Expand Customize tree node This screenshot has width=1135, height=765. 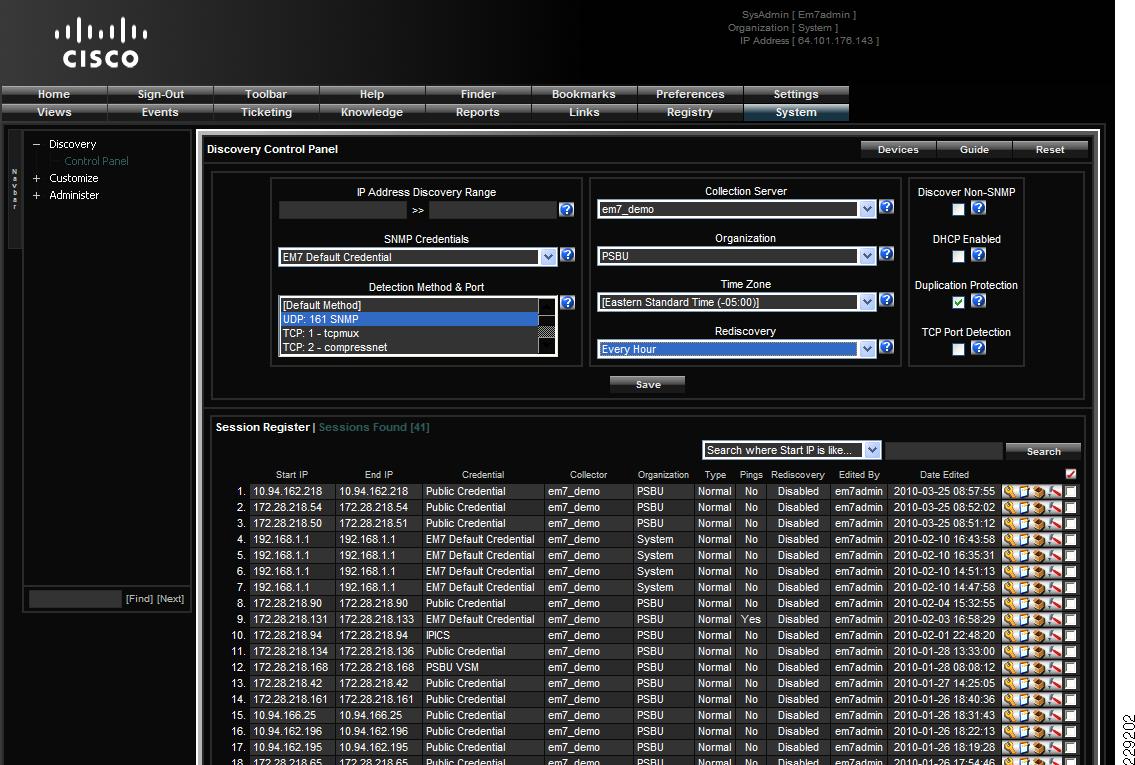(36, 178)
